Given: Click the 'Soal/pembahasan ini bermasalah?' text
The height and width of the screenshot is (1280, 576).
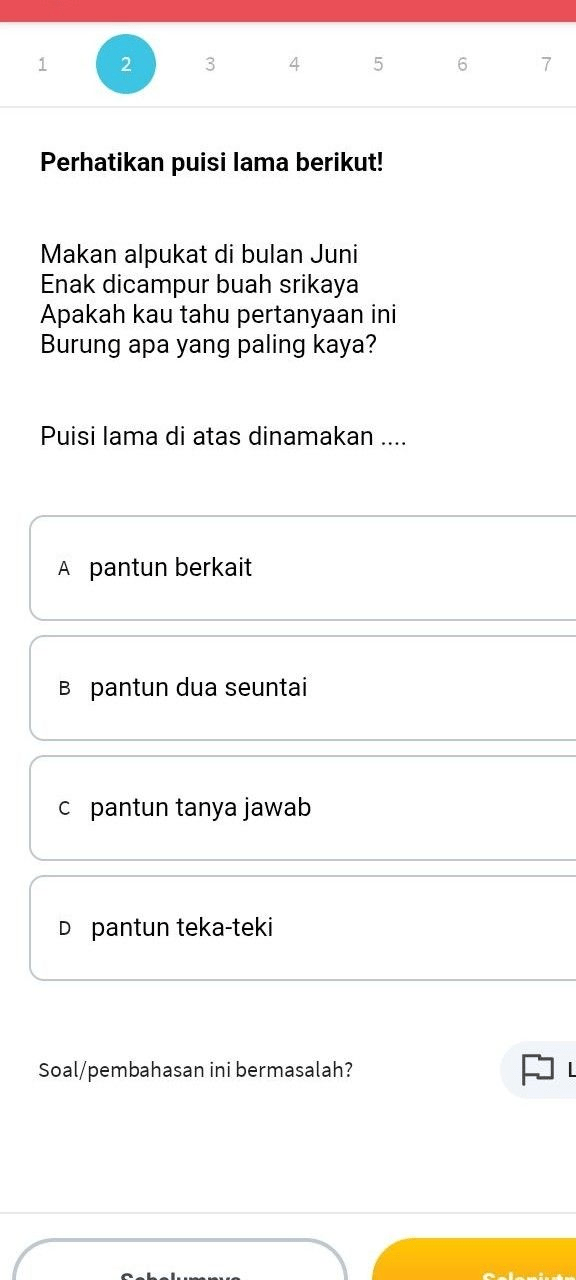Looking at the screenshot, I should (196, 1069).
